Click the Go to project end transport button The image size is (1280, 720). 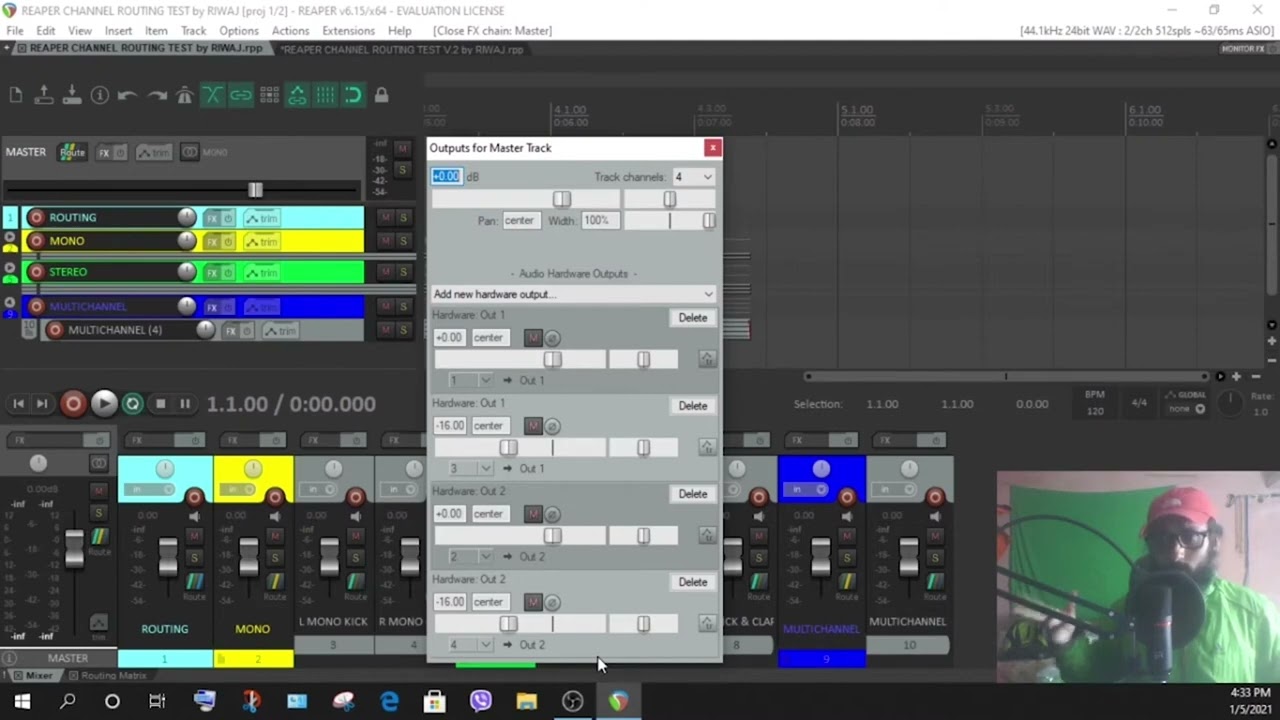(41, 404)
